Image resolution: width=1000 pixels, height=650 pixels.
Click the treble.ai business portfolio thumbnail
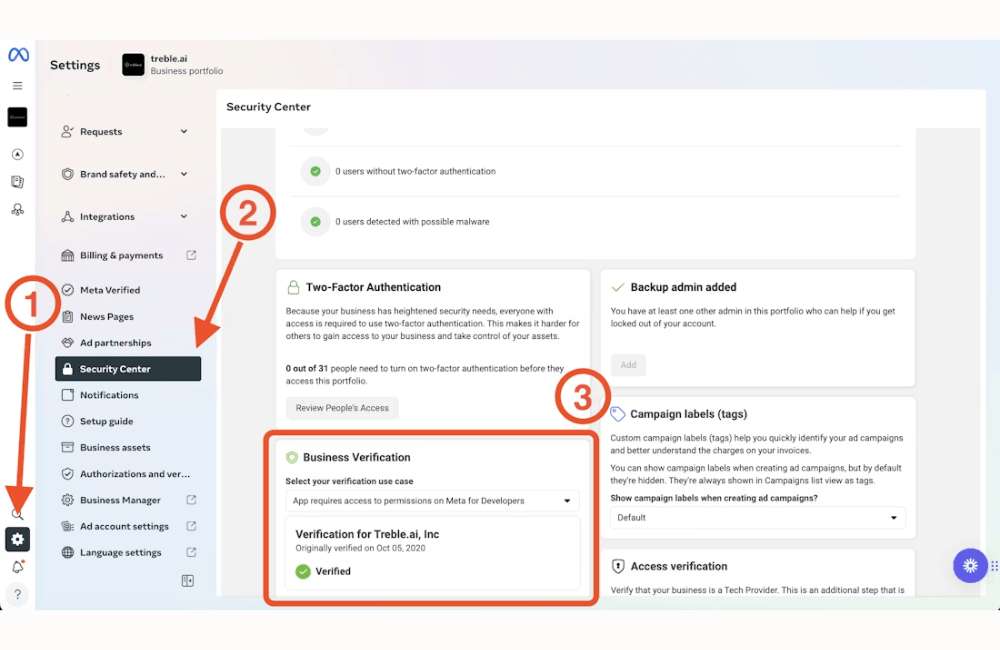(x=133, y=65)
